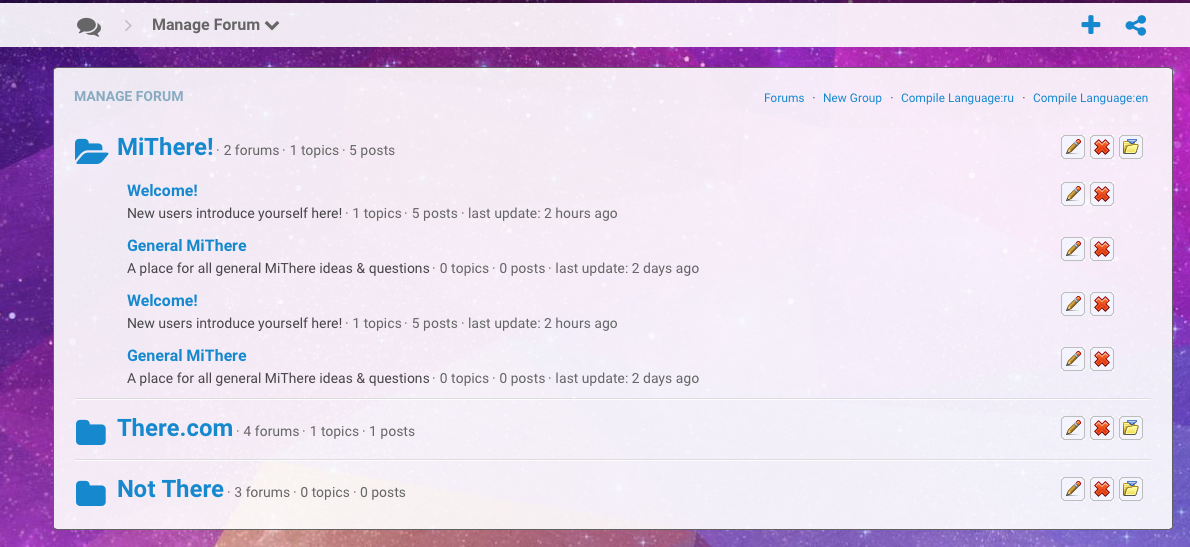Delete the Not There group

tap(1102, 489)
